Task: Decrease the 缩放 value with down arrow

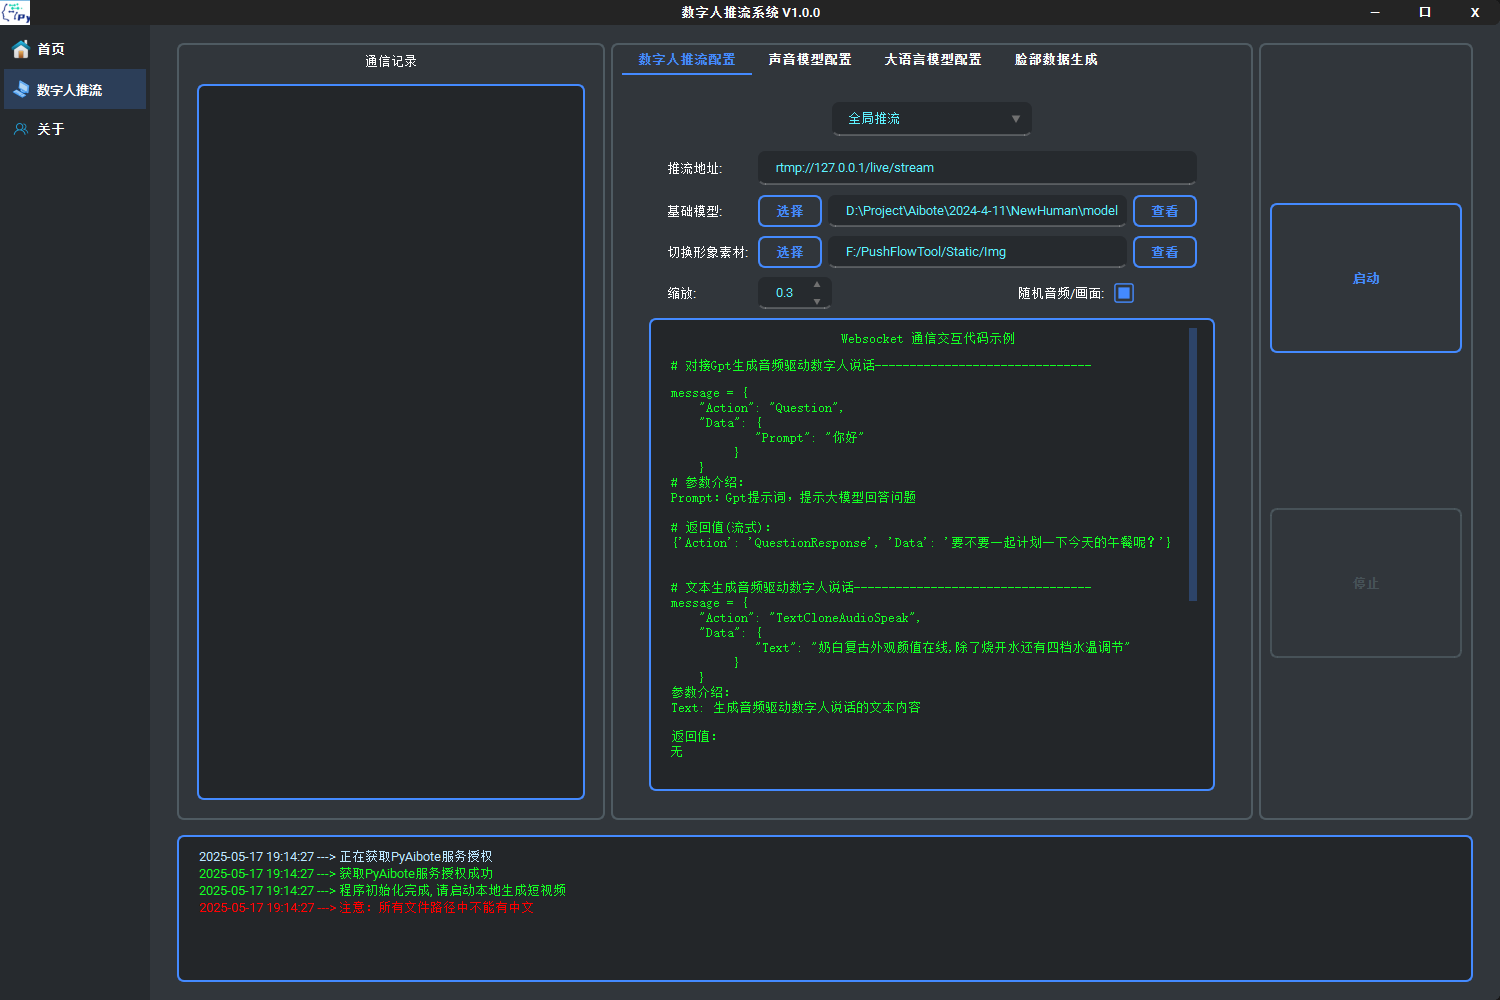Action: click(817, 301)
